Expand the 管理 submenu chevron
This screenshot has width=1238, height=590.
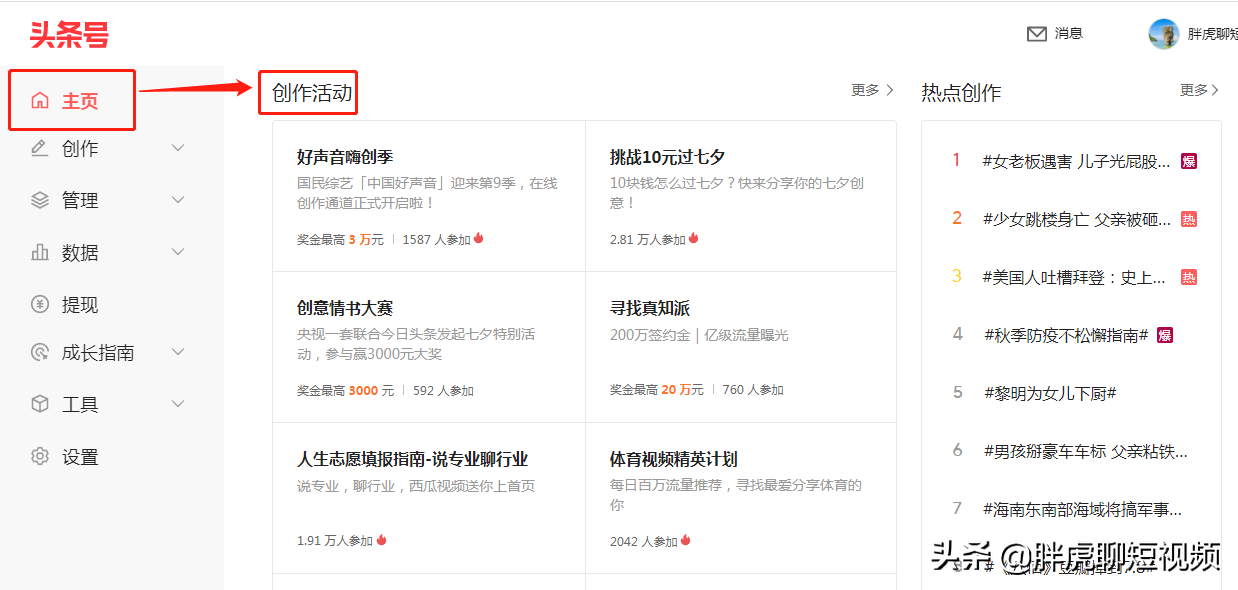(178, 200)
